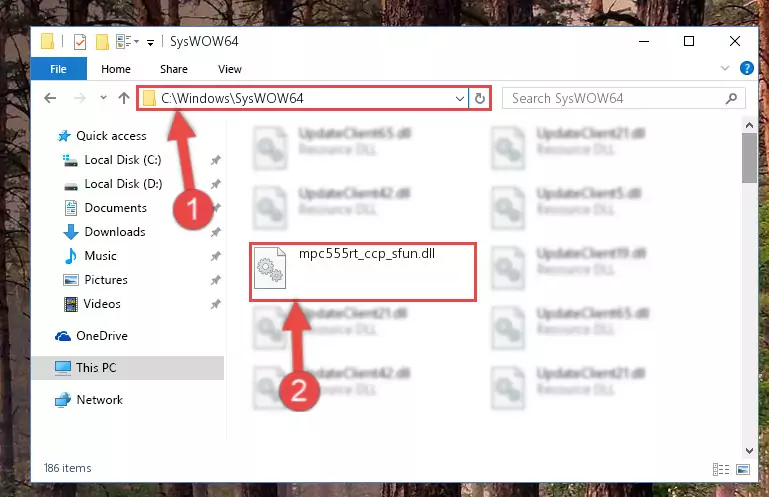Click the mpc555rt_ccp_sfun.dll gear file icon
Viewport: 769px width, 497px height.
click(x=270, y=268)
